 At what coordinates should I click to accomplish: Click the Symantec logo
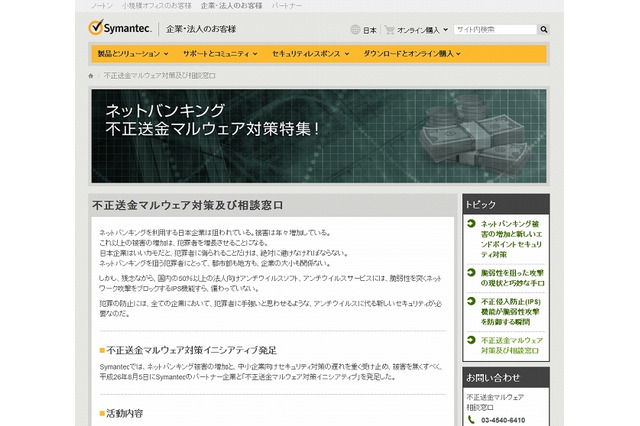click(120, 28)
